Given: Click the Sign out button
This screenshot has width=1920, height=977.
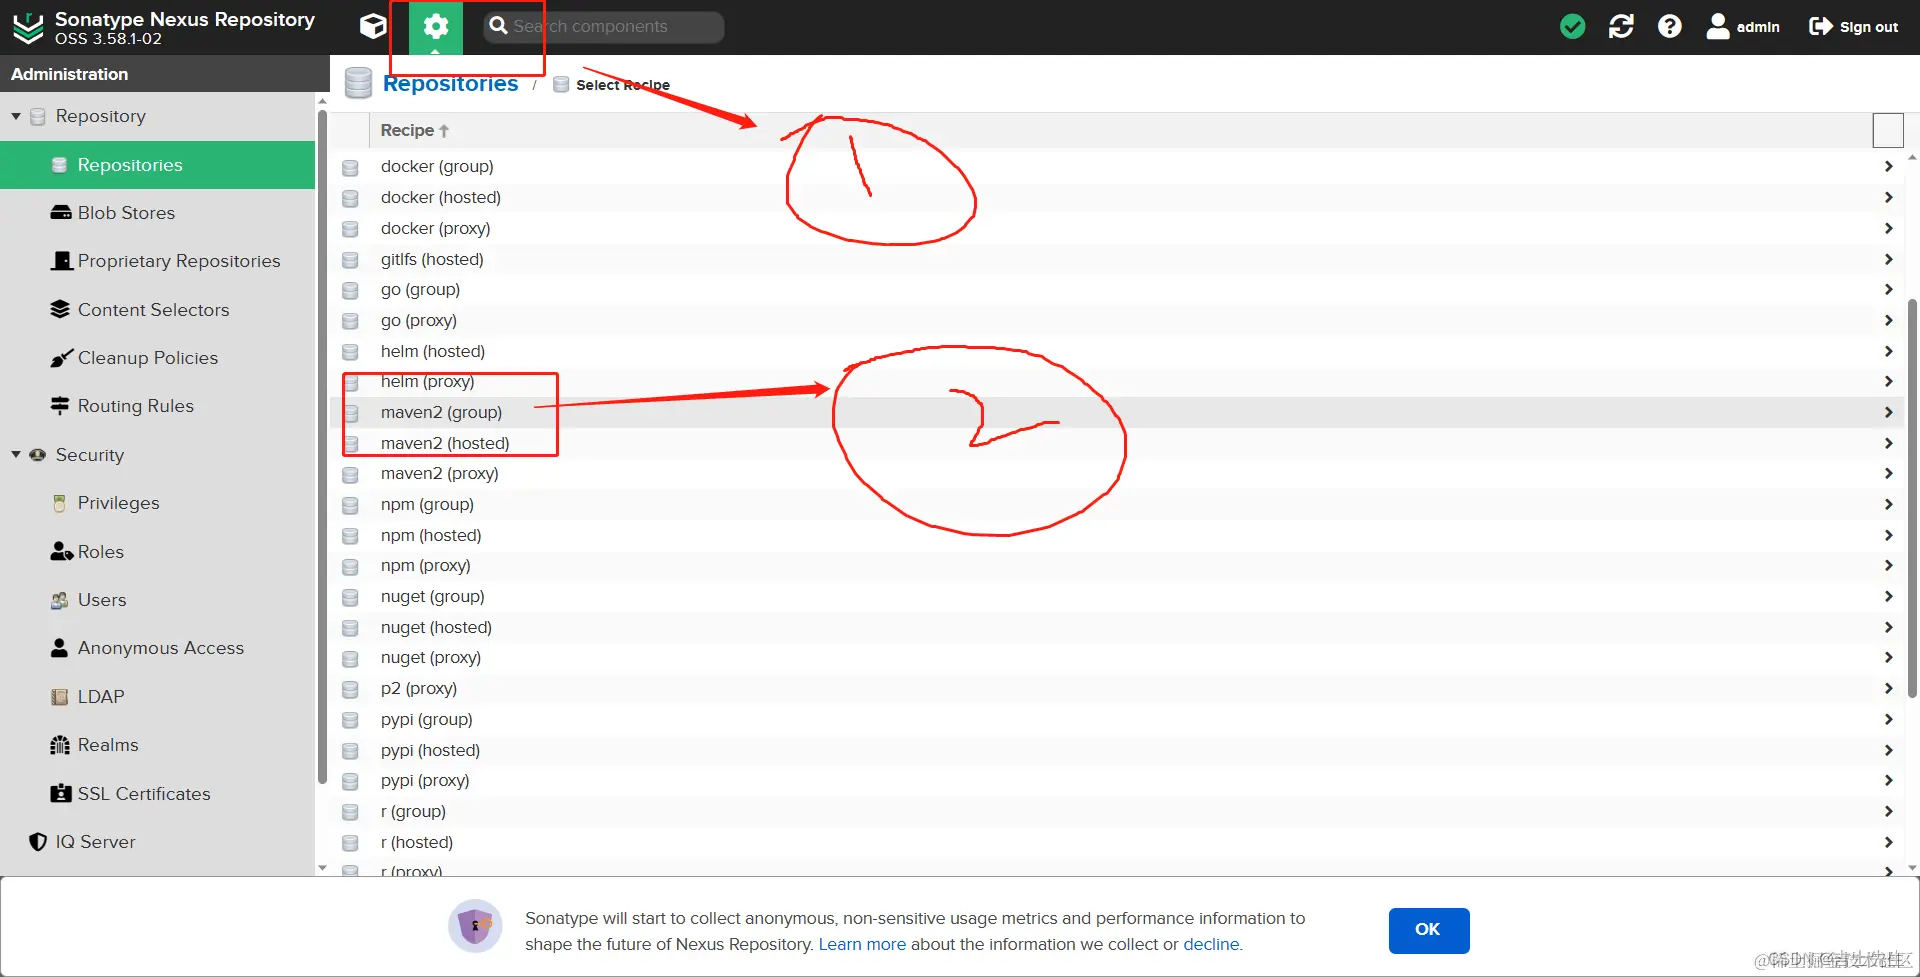Looking at the screenshot, I should pyautogui.click(x=1853, y=27).
